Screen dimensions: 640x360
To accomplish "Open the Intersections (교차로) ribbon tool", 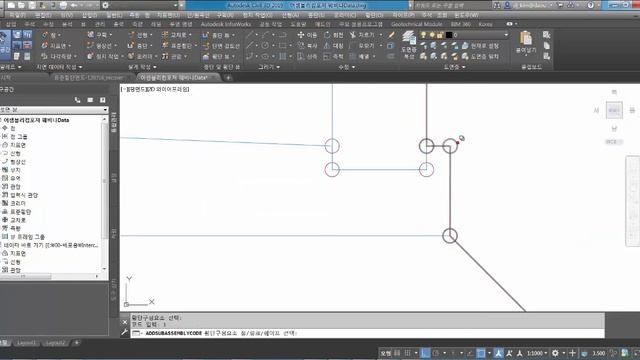I will [177, 35].
